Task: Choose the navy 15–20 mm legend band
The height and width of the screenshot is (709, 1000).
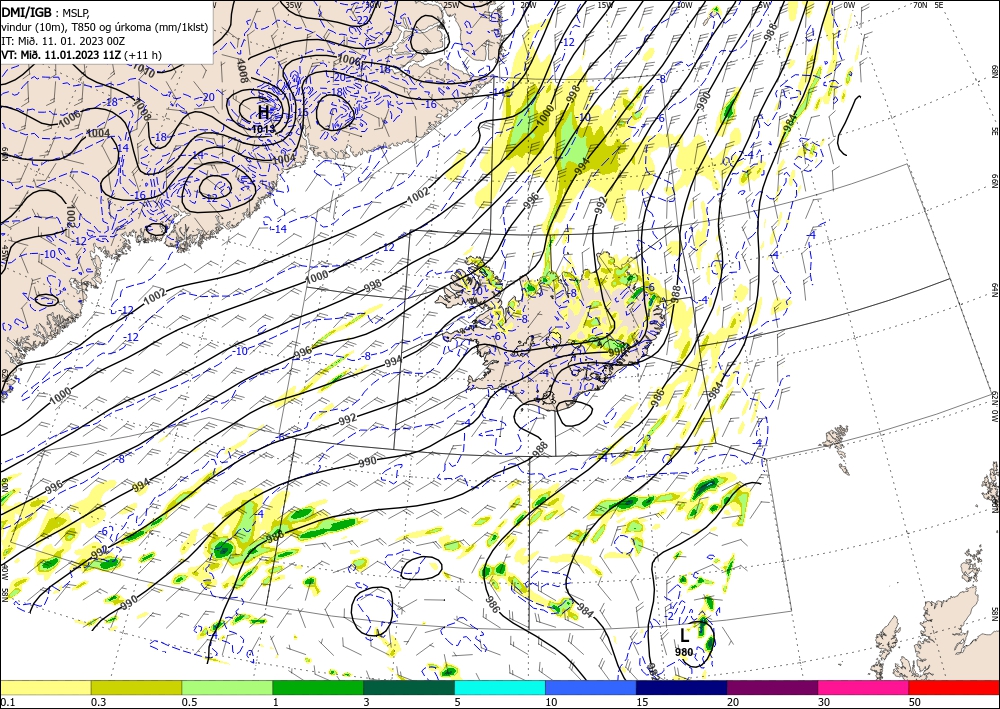Action: point(682,687)
